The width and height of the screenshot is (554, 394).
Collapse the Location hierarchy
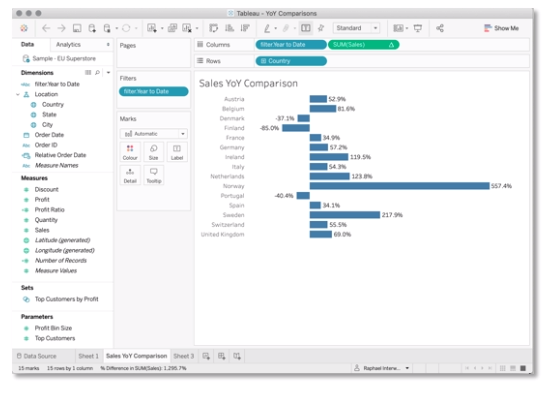[x=18, y=94]
